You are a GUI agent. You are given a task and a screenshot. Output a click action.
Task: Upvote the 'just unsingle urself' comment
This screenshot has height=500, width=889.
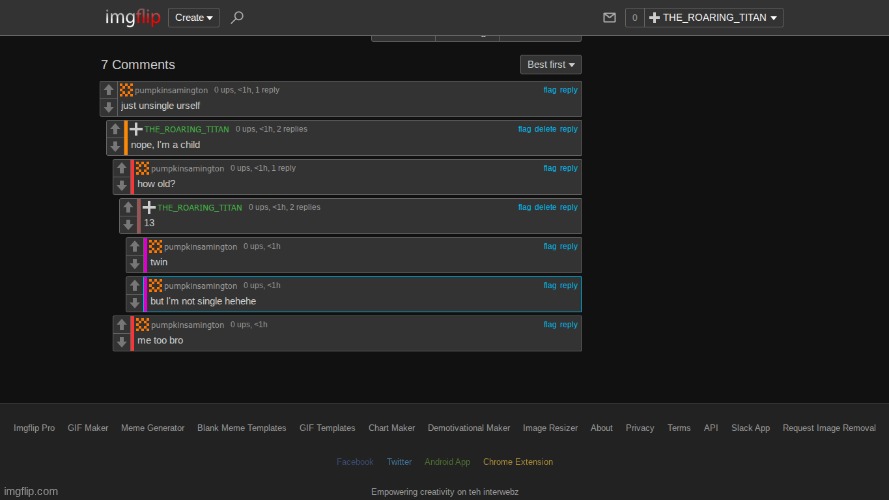coord(109,90)
